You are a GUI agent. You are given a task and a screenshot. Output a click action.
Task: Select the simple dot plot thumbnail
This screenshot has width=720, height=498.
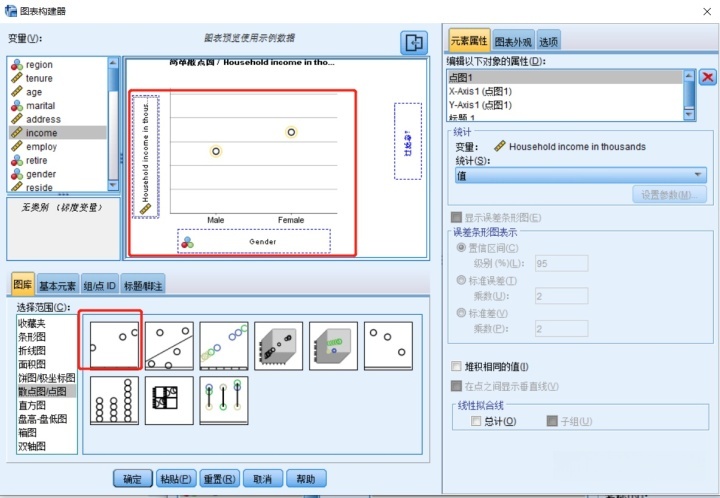[x=114, y=400]
